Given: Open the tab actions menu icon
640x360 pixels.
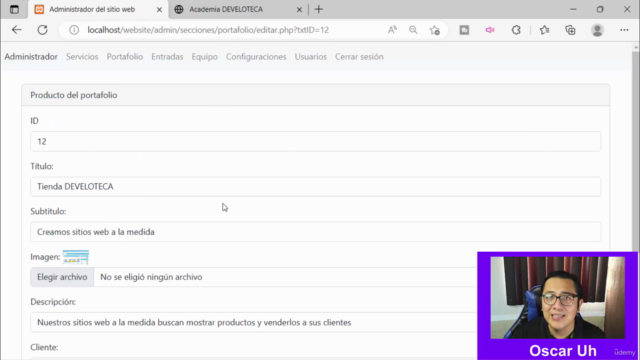Looking at the screenshot, I should (14, 9).
